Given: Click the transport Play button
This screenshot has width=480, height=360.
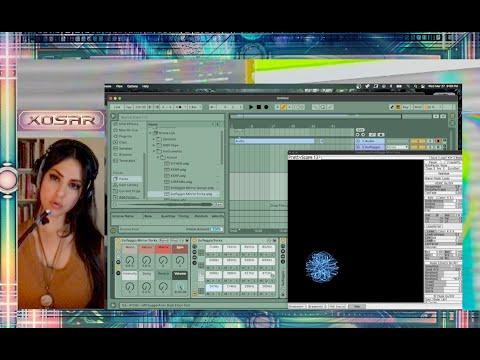Looking at the screenshot, I should pos(251,107).
